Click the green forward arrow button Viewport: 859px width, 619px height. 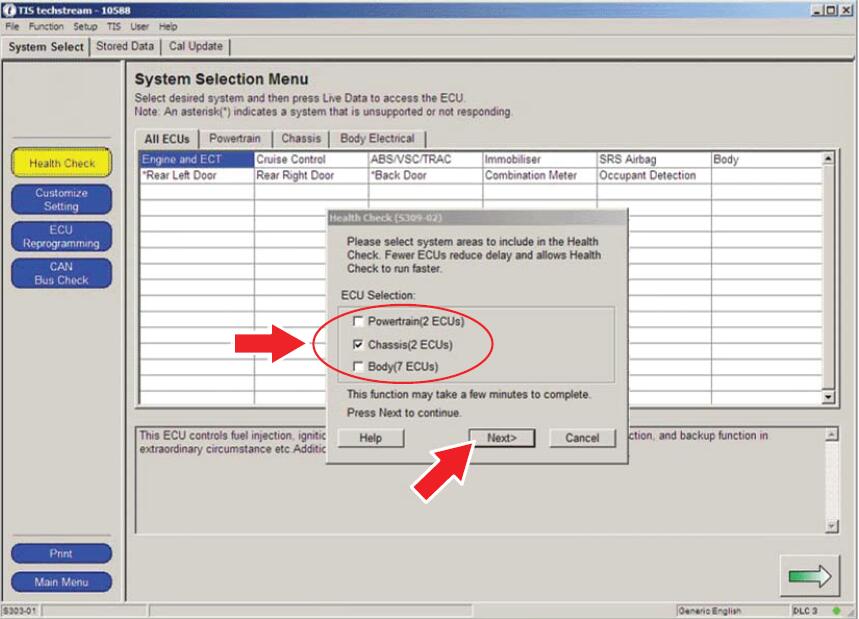810,576
